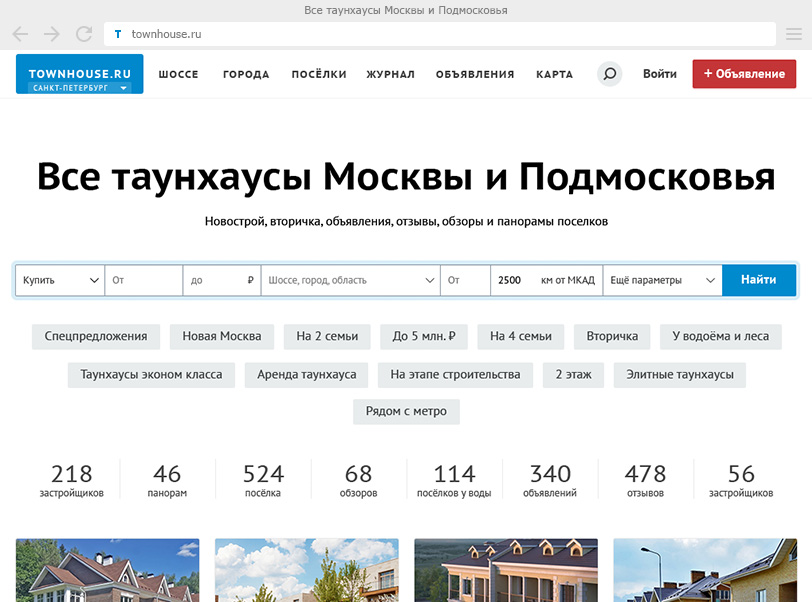Screen dimensions: 812x602
Task: Click the red Объявление button
Action: (x=744, y=74)
